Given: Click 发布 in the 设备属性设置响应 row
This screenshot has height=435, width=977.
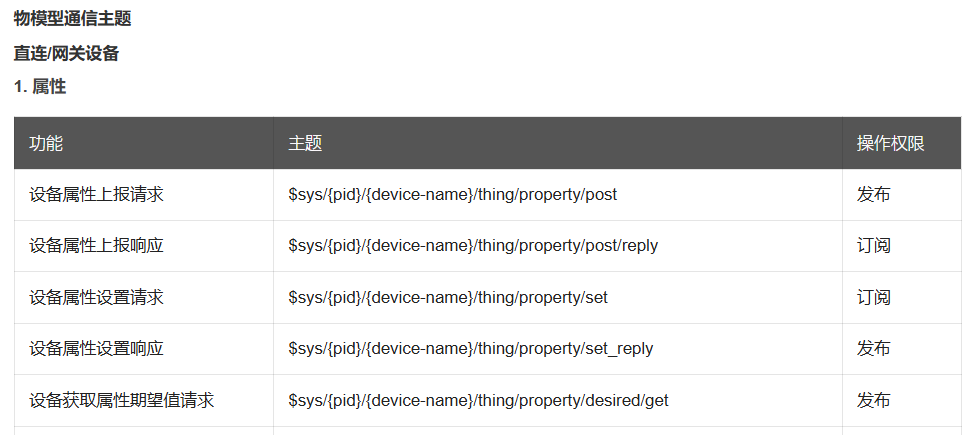Looking at the screenshot, I should click(873, 349).
